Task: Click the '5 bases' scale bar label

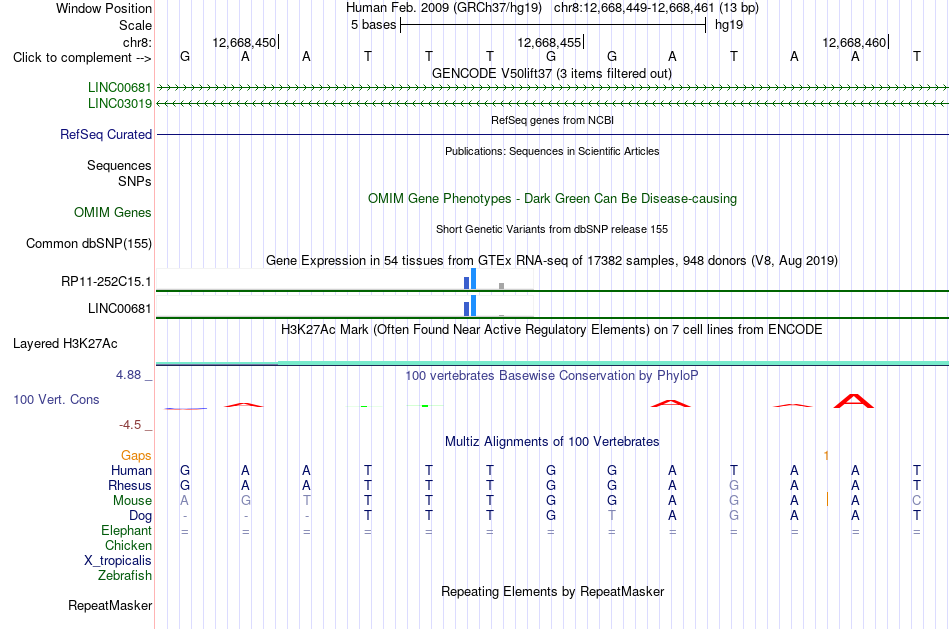Action: (373, 25)
